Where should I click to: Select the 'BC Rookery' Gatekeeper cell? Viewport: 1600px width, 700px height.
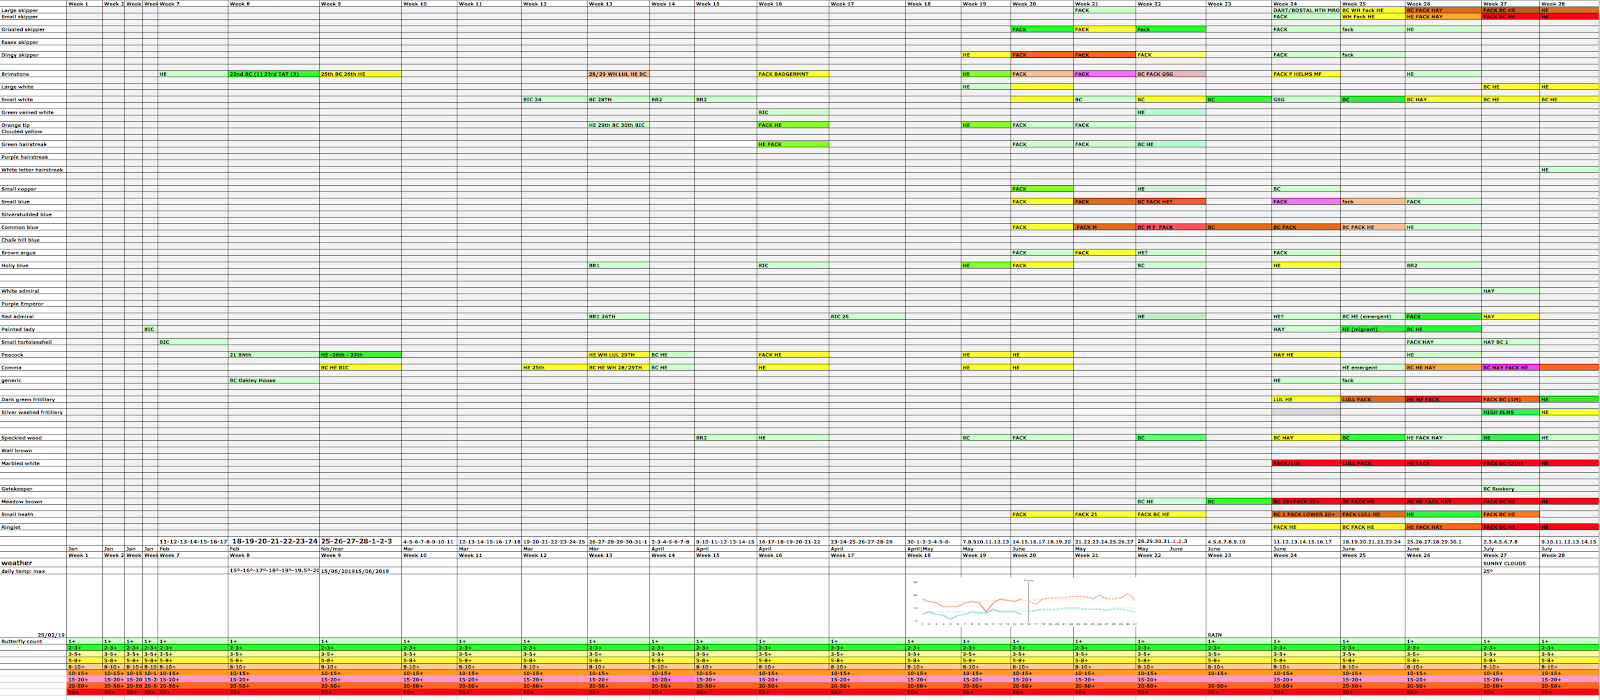coord(1510,489)
